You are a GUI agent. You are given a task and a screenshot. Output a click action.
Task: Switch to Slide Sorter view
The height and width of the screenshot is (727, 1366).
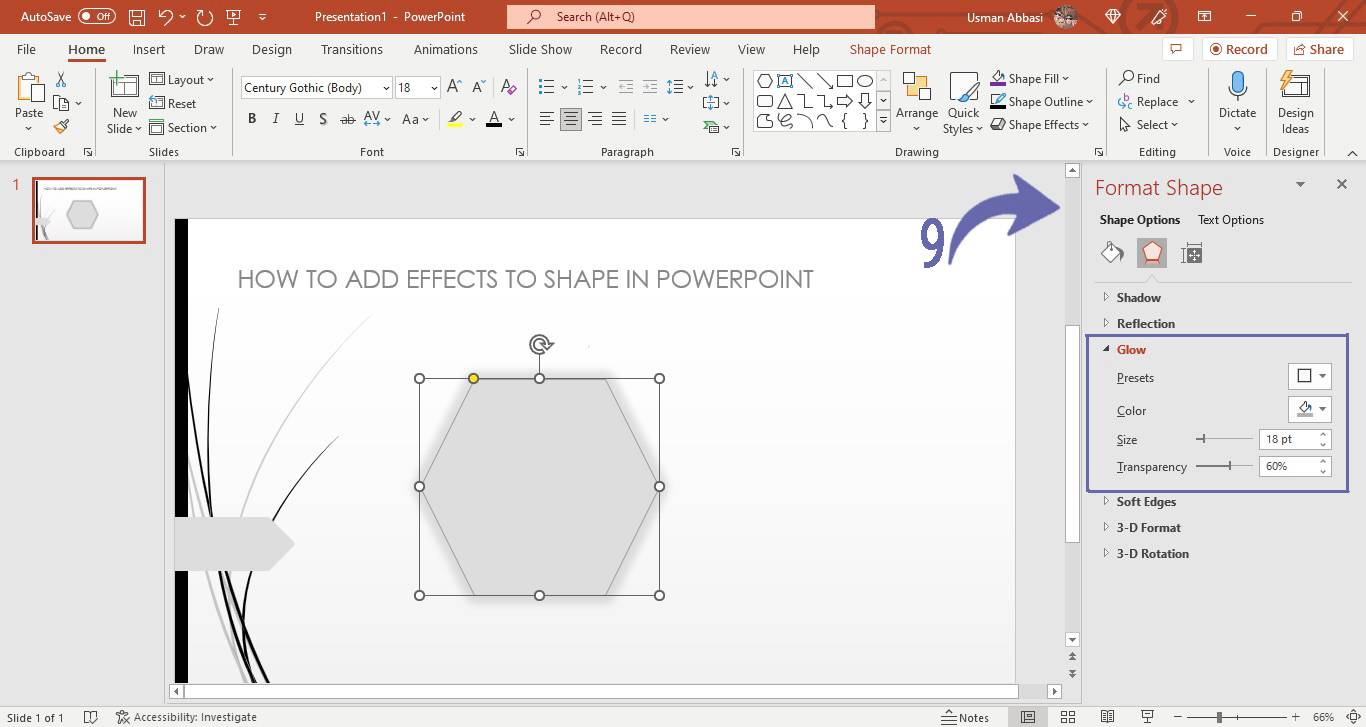pyautogui.click(x=1068, y=717)
